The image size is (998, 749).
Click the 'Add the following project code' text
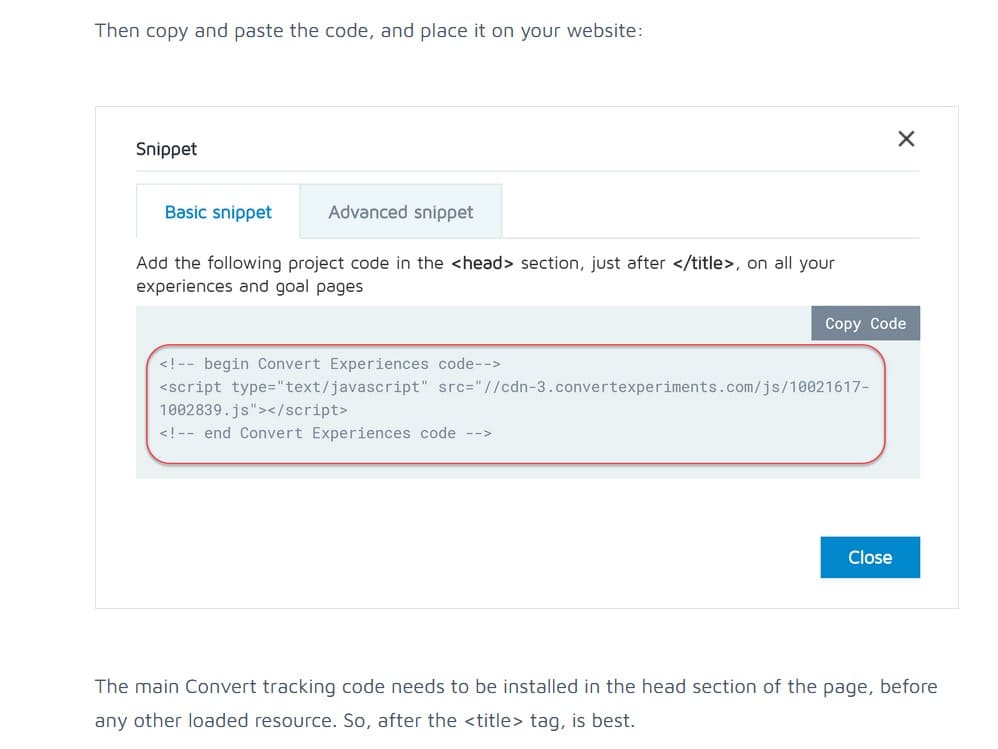(262, 263)
